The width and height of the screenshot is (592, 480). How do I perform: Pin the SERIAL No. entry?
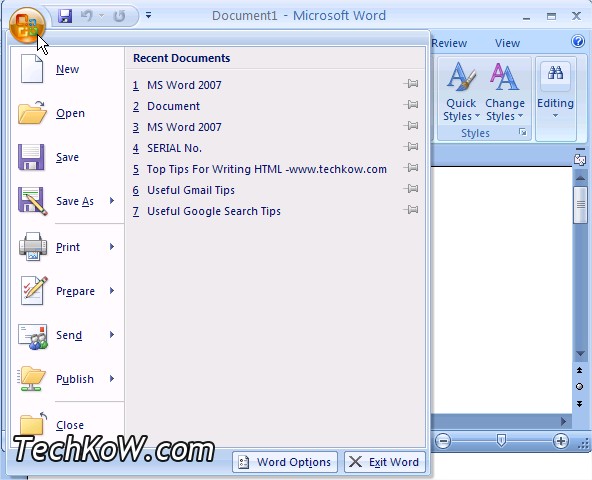[411, 147]
